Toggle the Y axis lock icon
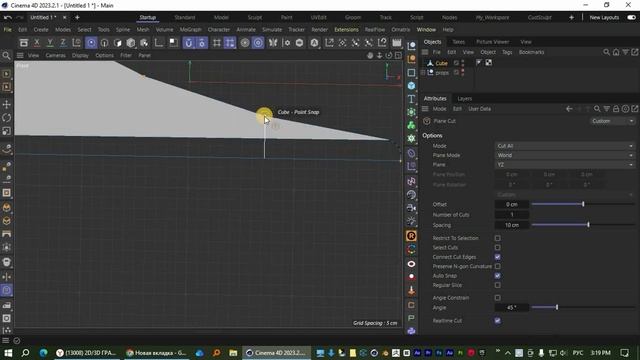This screenshot has width=640, height=360. click(x=50, y=42)
